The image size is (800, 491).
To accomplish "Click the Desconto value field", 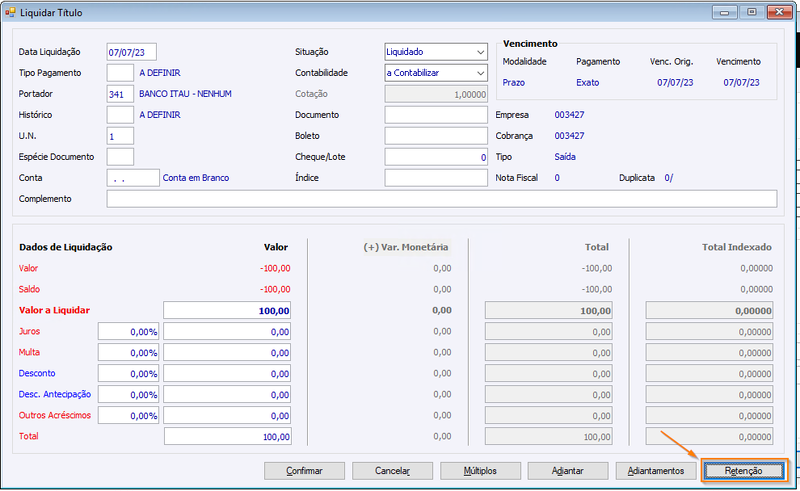I will 227,374.
